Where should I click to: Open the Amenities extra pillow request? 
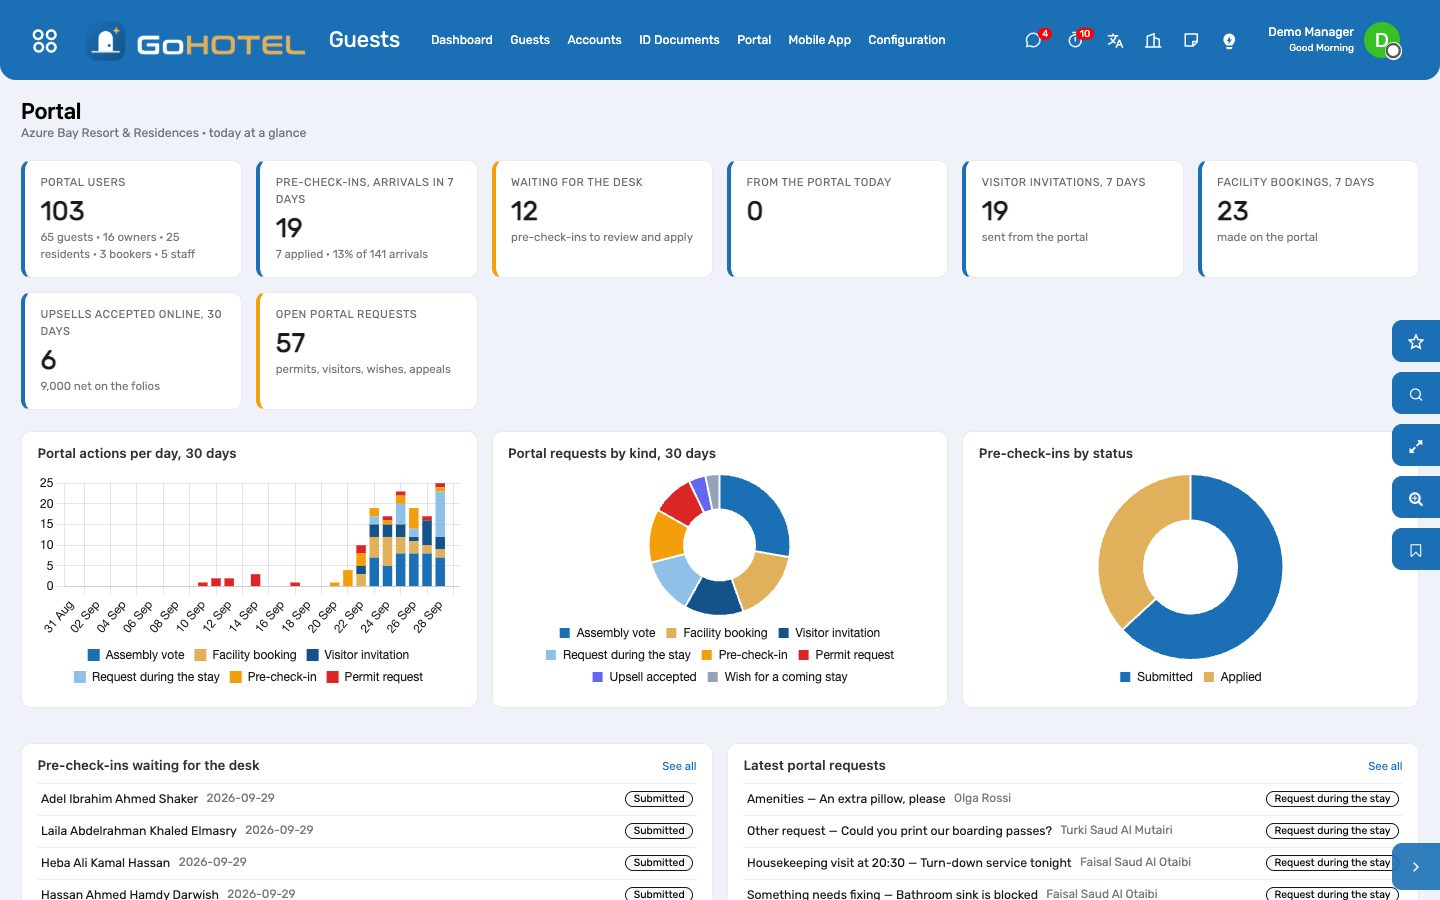1073,799
